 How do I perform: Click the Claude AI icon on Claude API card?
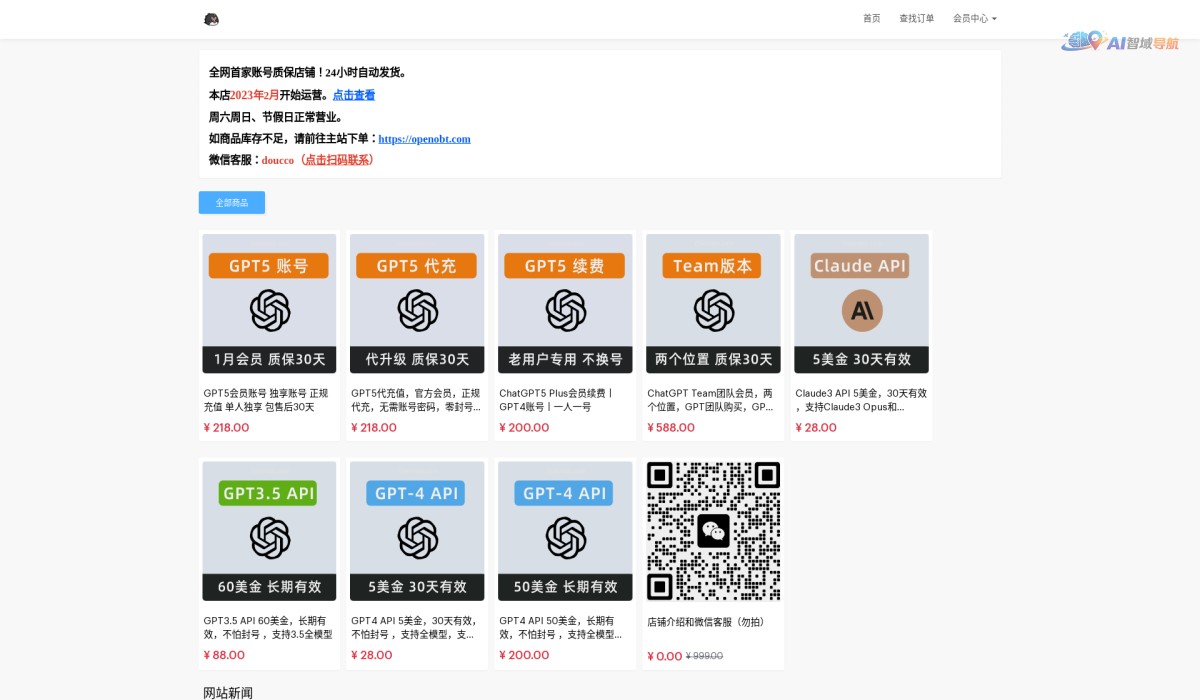click(x=860, y=310)
